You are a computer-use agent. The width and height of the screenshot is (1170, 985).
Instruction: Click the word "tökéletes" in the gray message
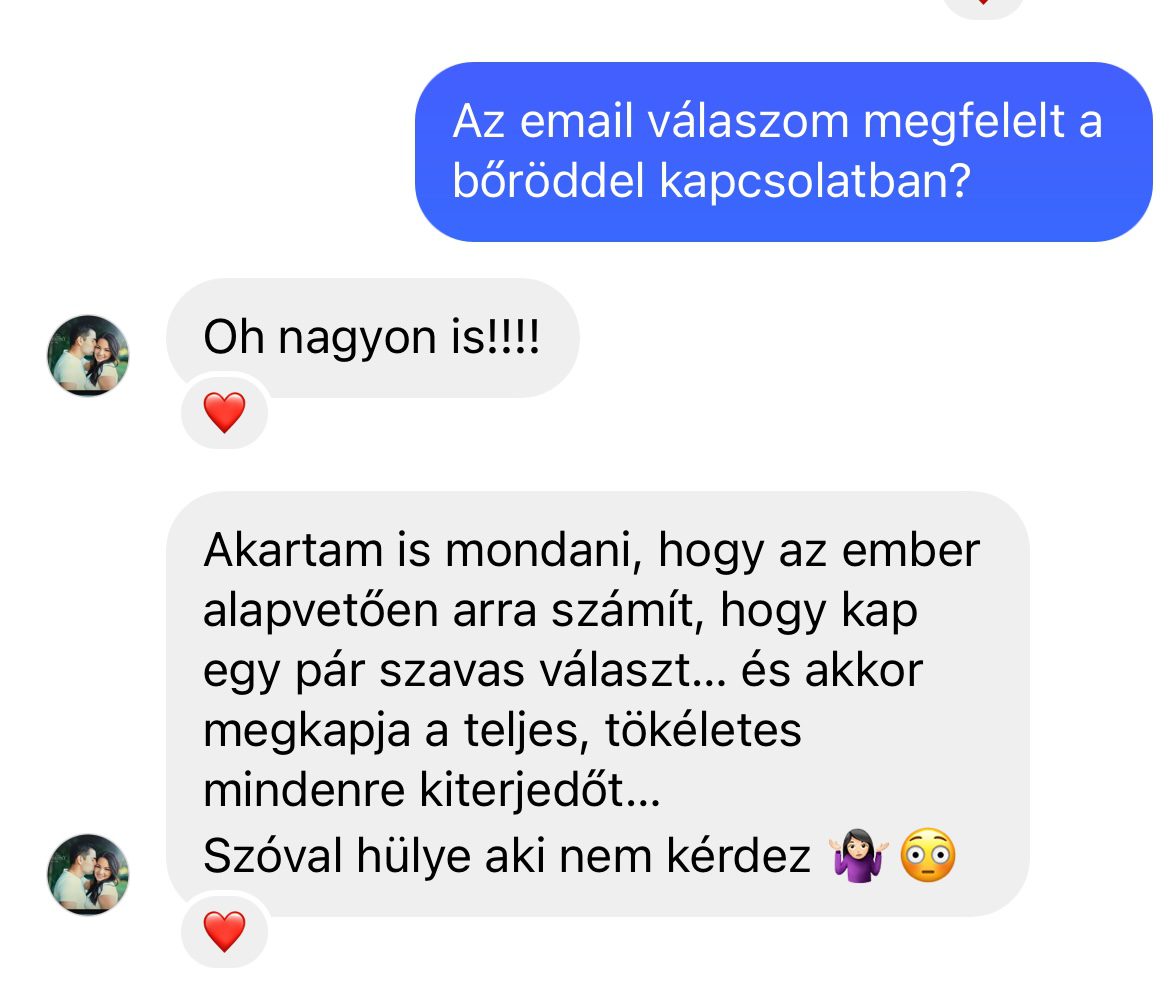point(703,730)
